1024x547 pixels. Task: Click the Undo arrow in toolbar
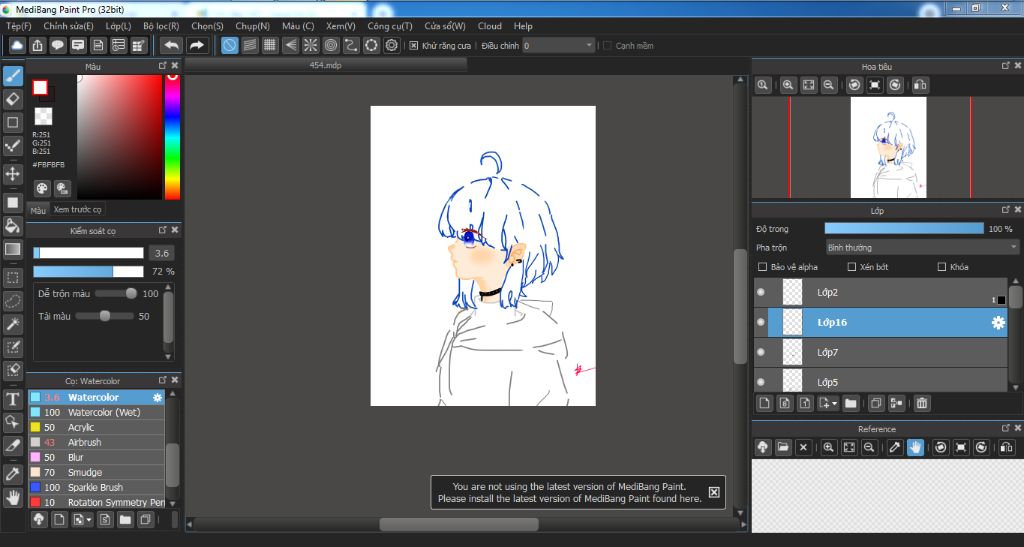pos(172,45)
